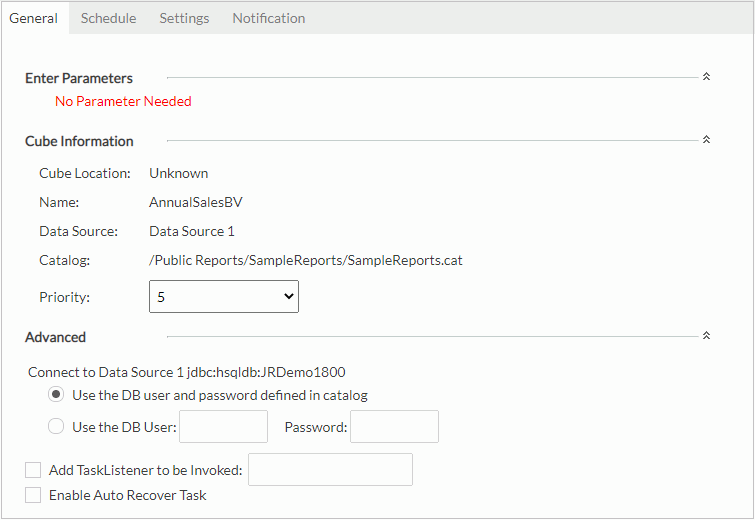Select 'Use the DB user and password defined in catalog'
Viewport: 755px width, 520px height.
(57, 395)
